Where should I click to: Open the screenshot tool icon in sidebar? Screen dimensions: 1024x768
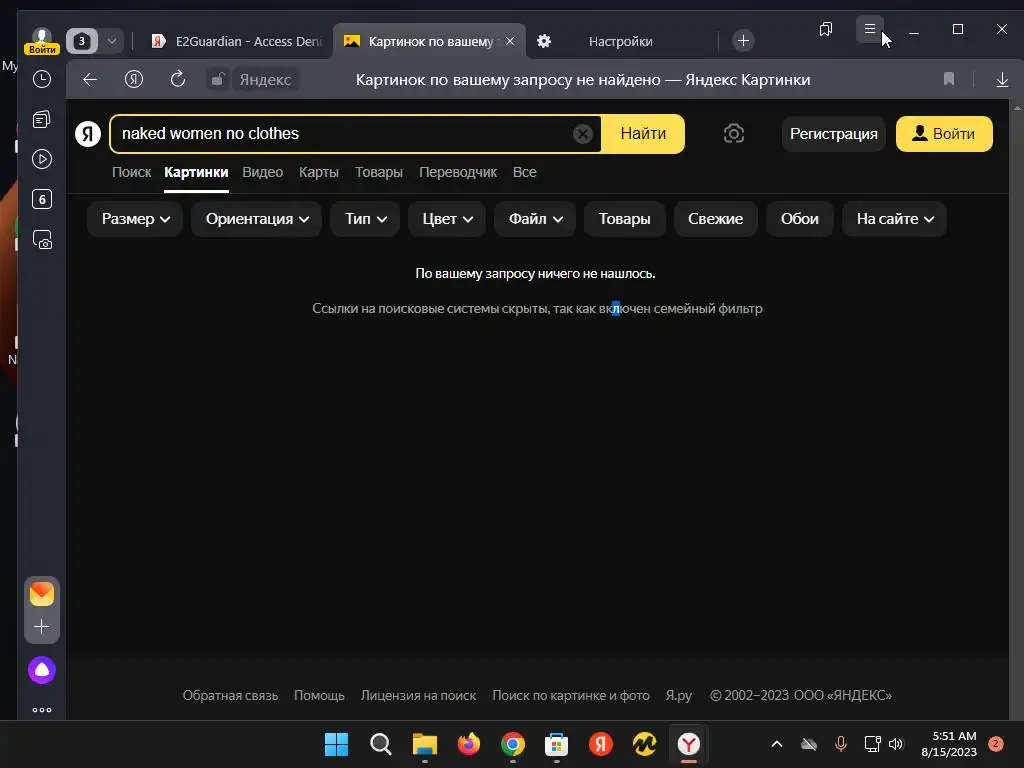42,240
